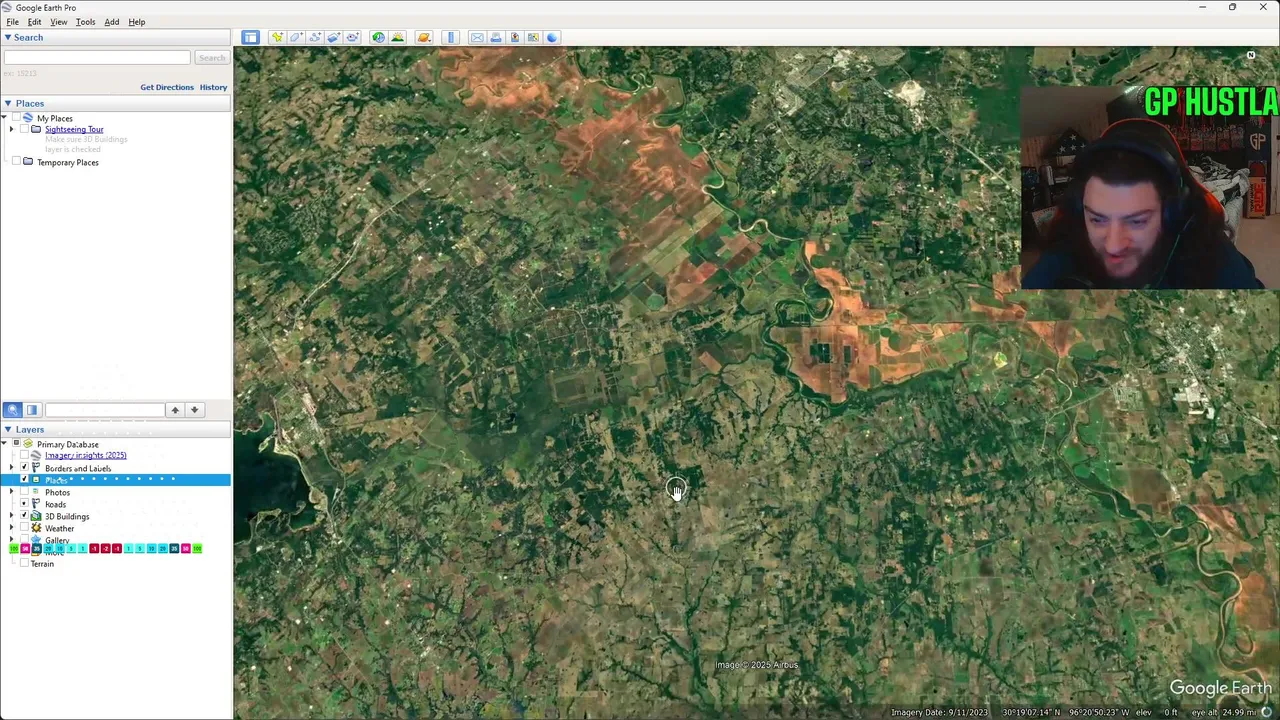Click the Print toolbar icon
Viewport: 1280px width, 720px height.
tap(496, 37)
